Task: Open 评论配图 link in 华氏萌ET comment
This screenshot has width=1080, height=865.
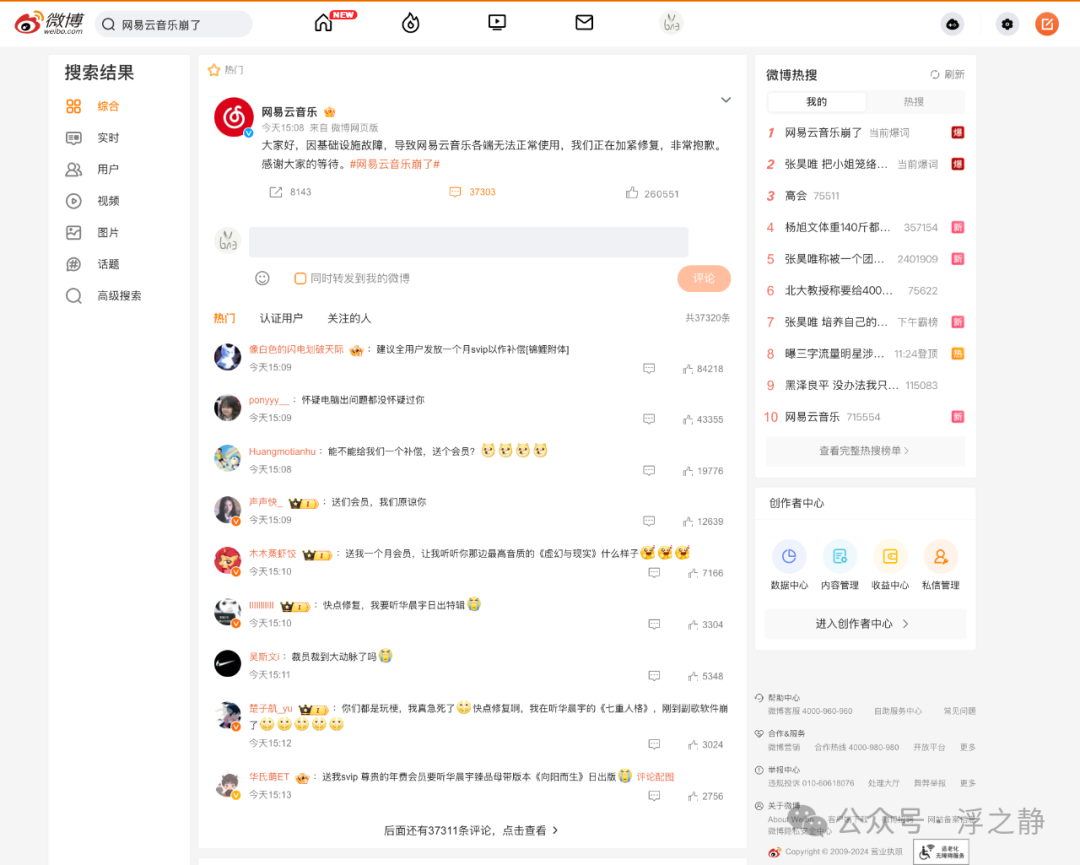Action: point(655,777)
